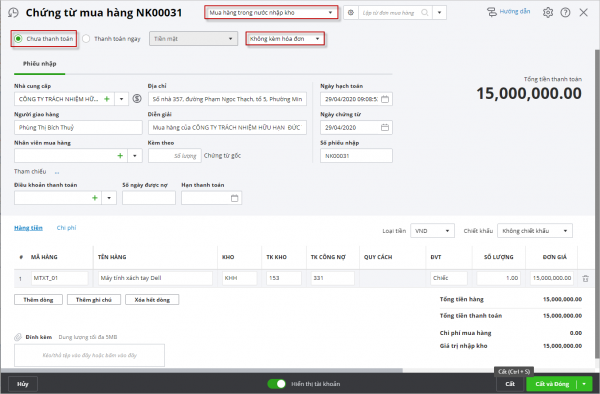The width and height of the screenshot is (600, 394).
Task: Select the Thanh toán ngay radio option
Action: 86,39
